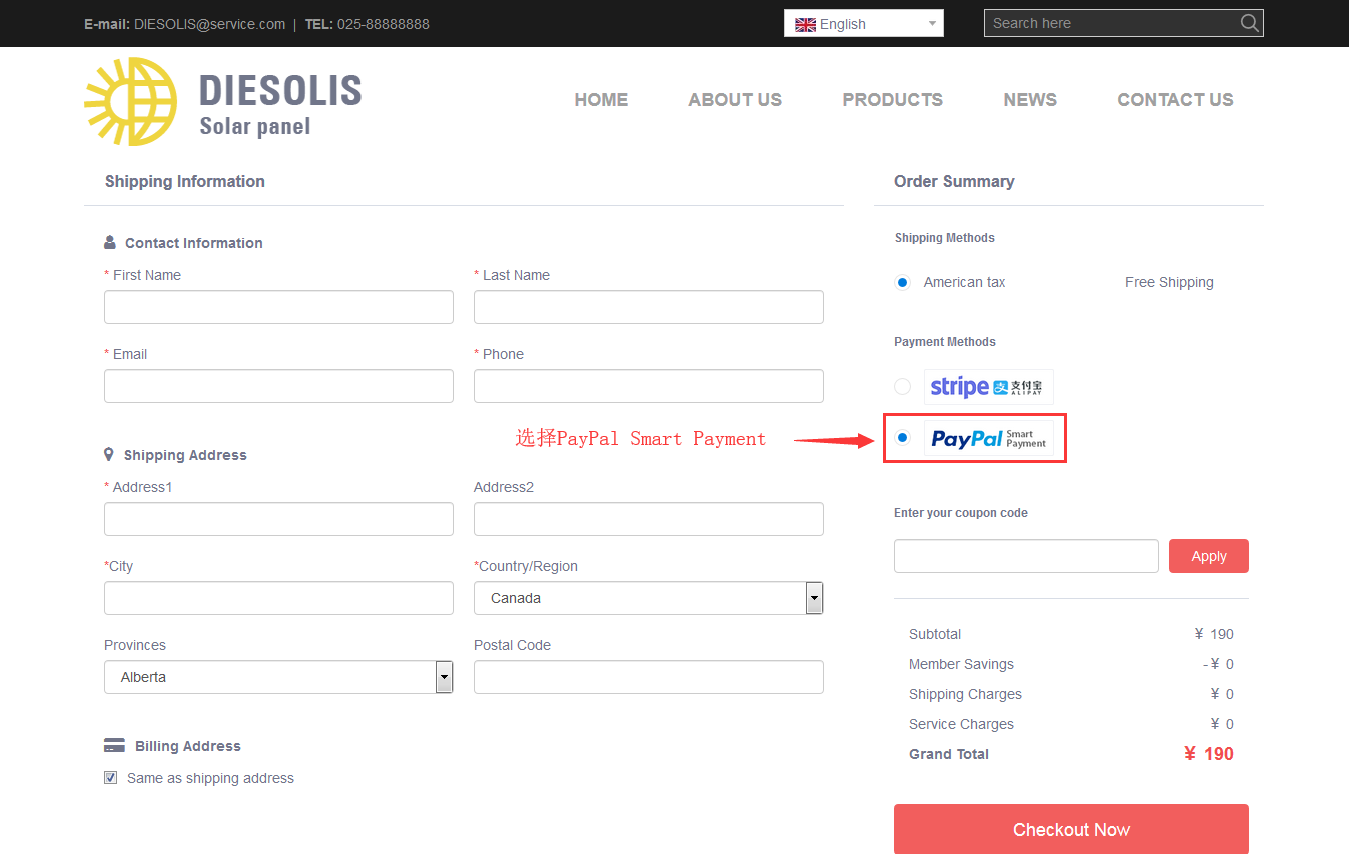Click the Stripe Alipay payment logo

(x=988, y=387)
